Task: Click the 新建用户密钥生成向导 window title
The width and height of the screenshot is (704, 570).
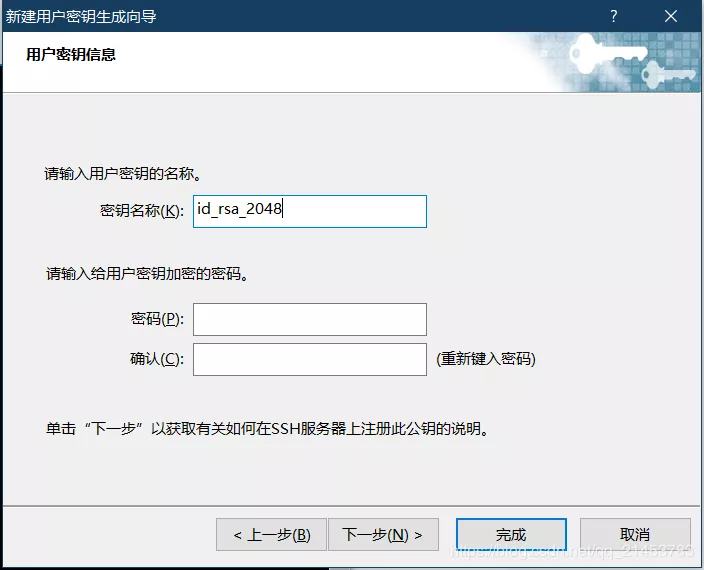Action: tap(80, 17)
